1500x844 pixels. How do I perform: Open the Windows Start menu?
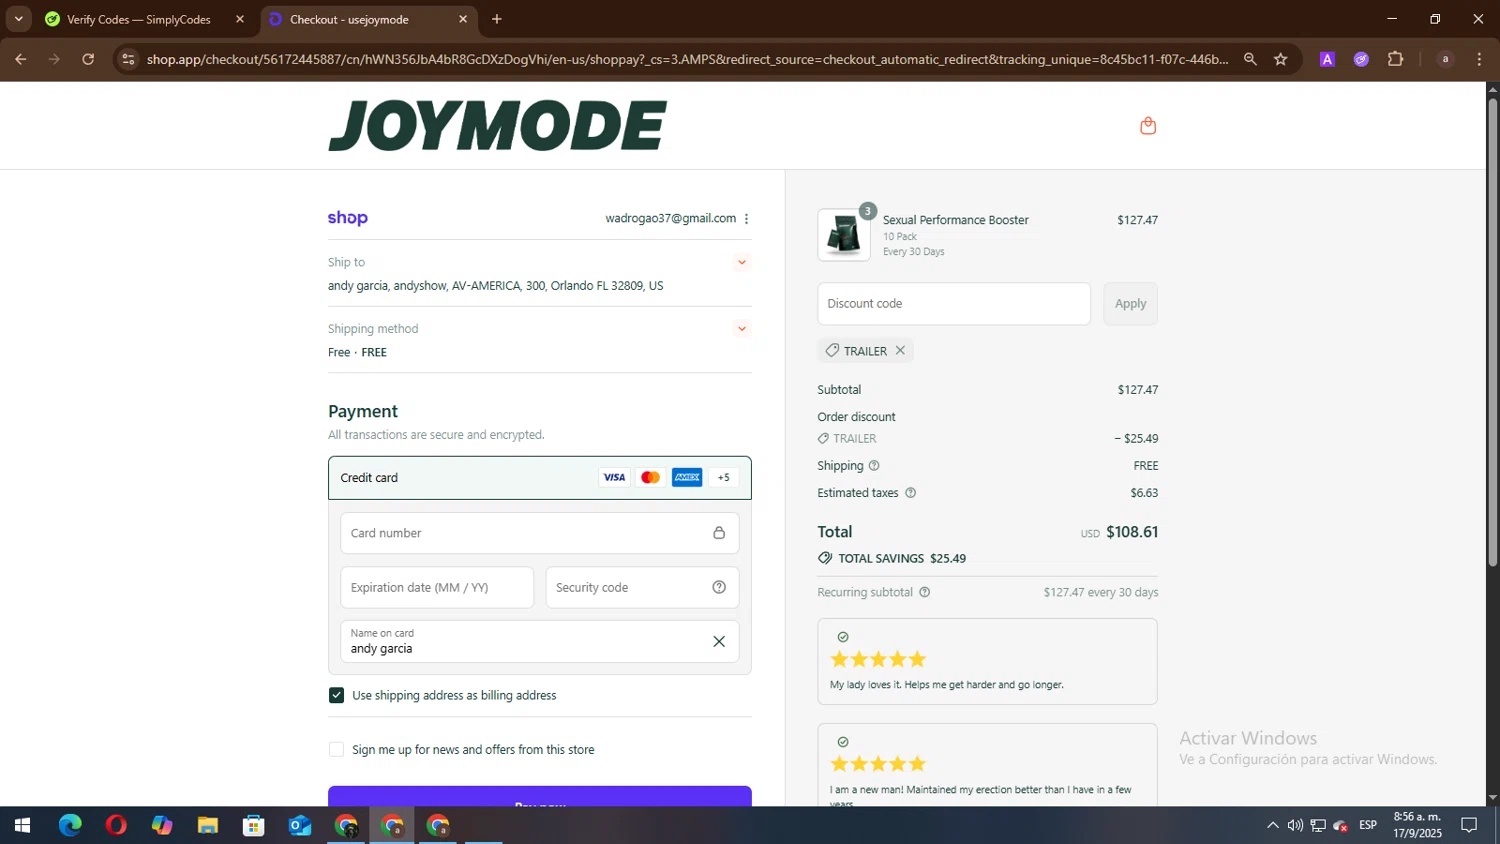tap(22, 826)
